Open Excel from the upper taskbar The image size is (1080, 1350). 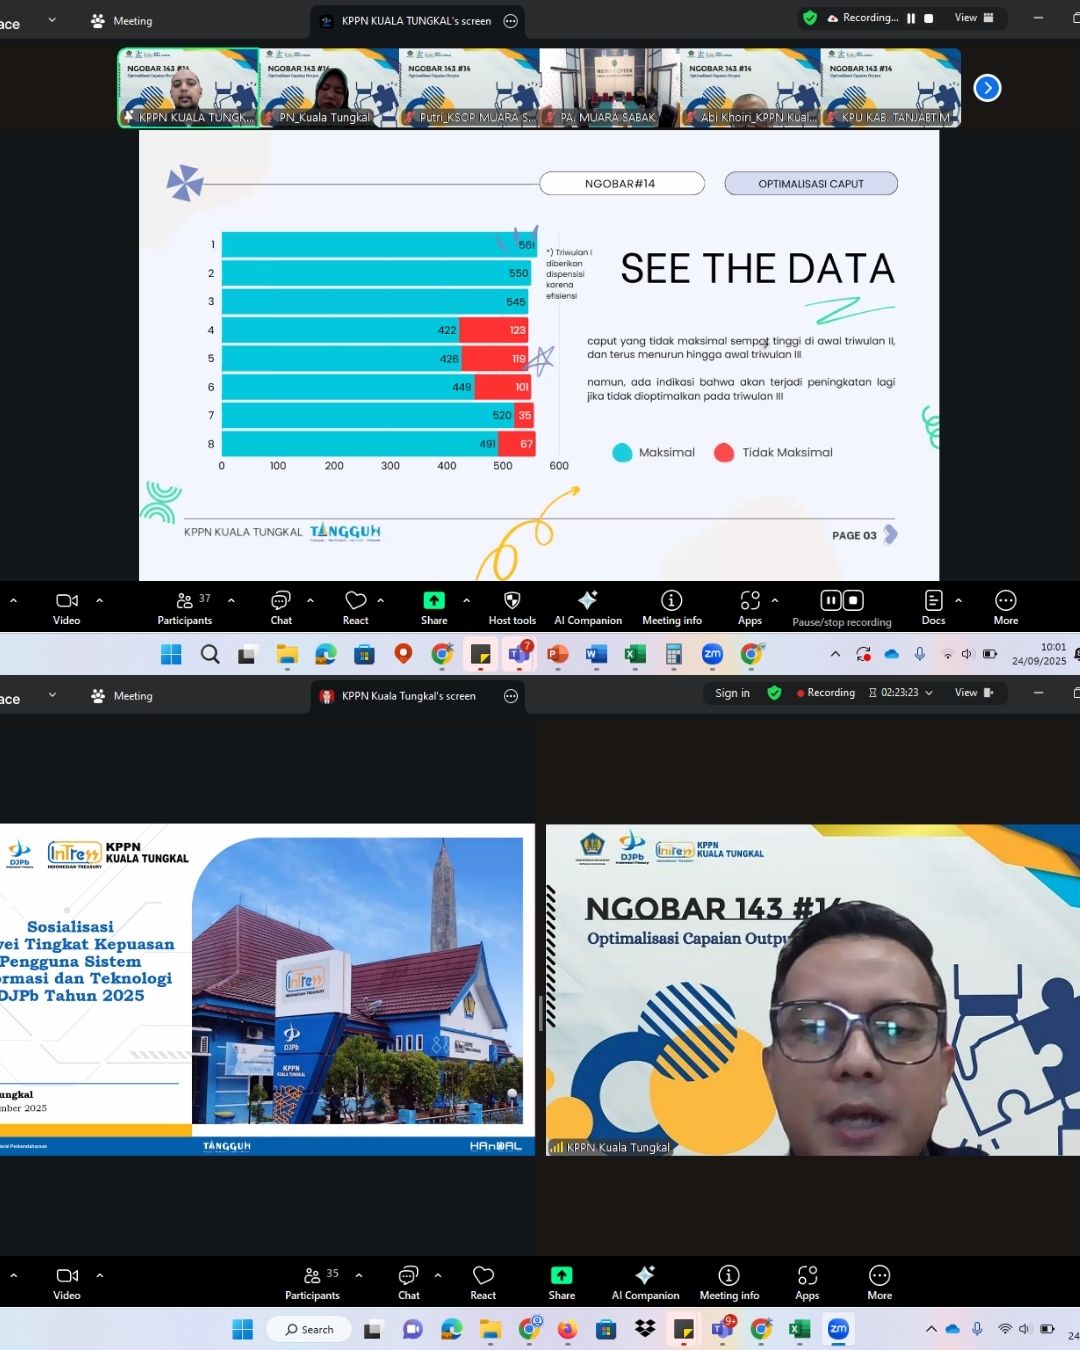[x=634, y=654]
